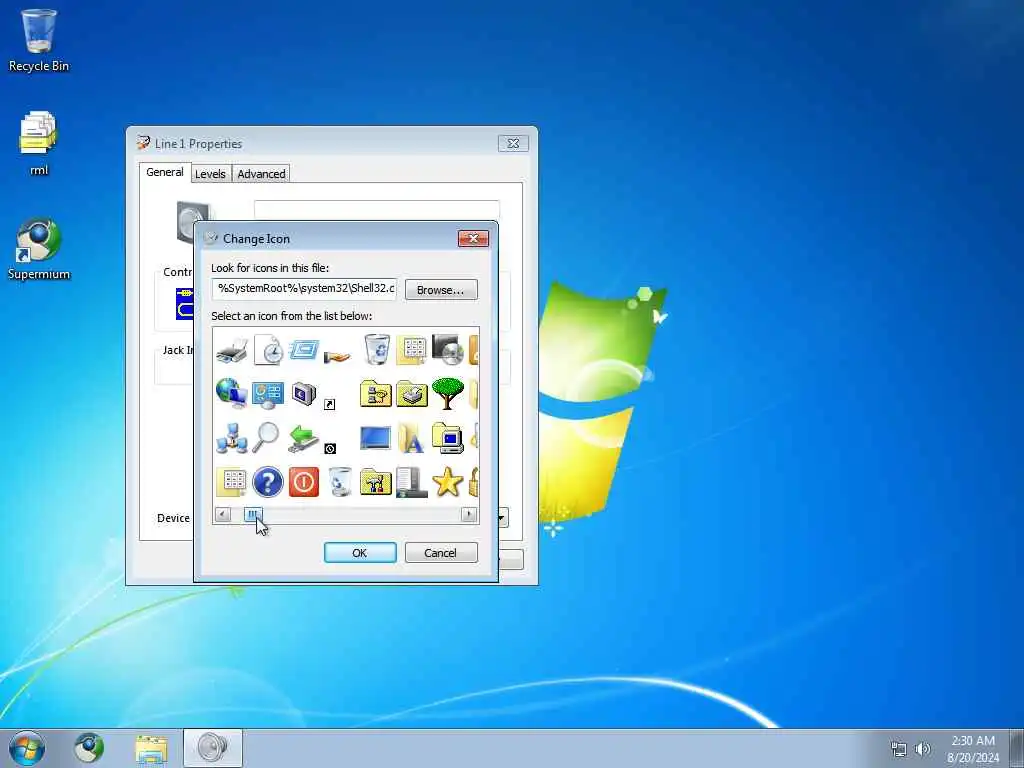Click the volume tray icon
Viewport: 1024px width, 768px height.
coord(923,749)
